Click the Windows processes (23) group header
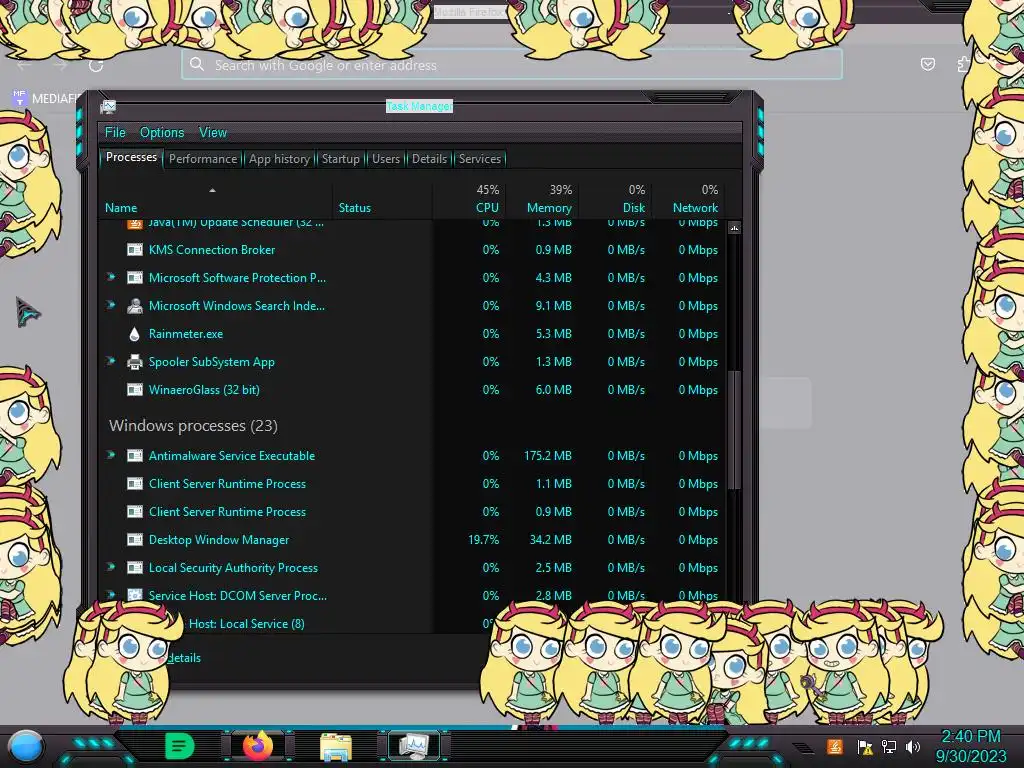 [x=193, y=426]
